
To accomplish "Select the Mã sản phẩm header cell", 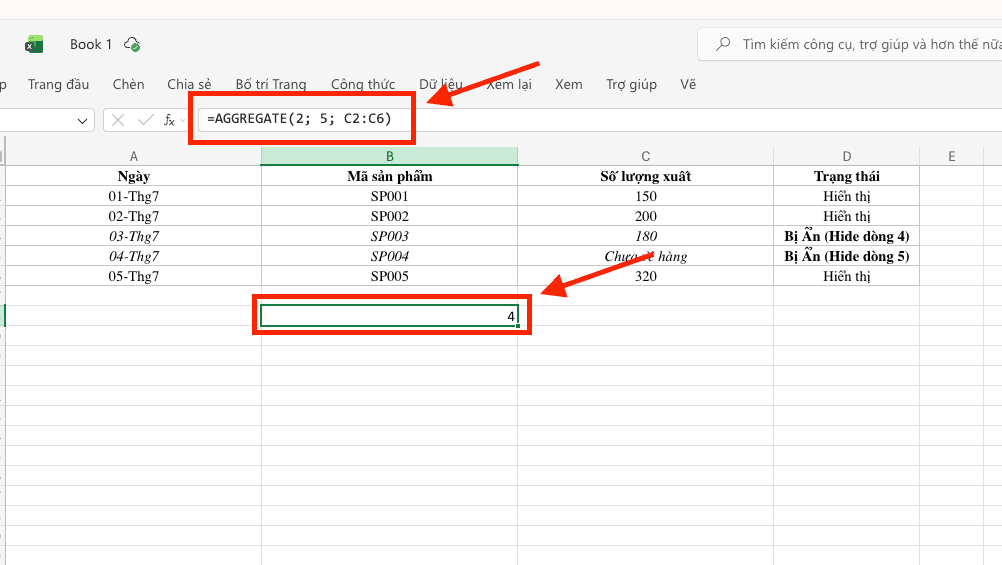I will [x=390, y=176].
